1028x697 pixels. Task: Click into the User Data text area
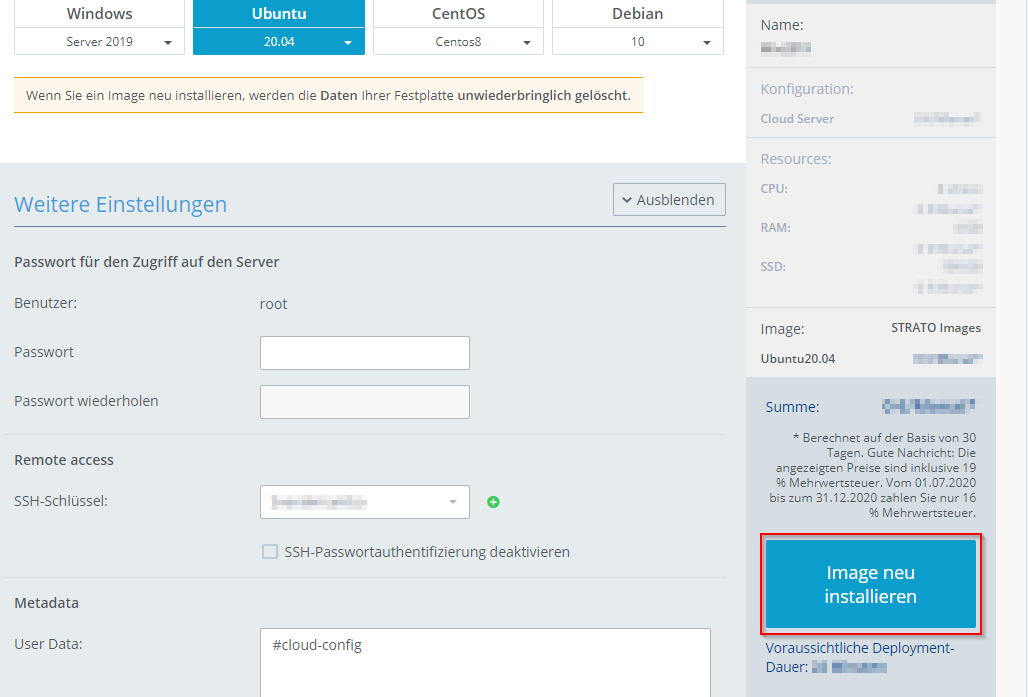[485, 665]
